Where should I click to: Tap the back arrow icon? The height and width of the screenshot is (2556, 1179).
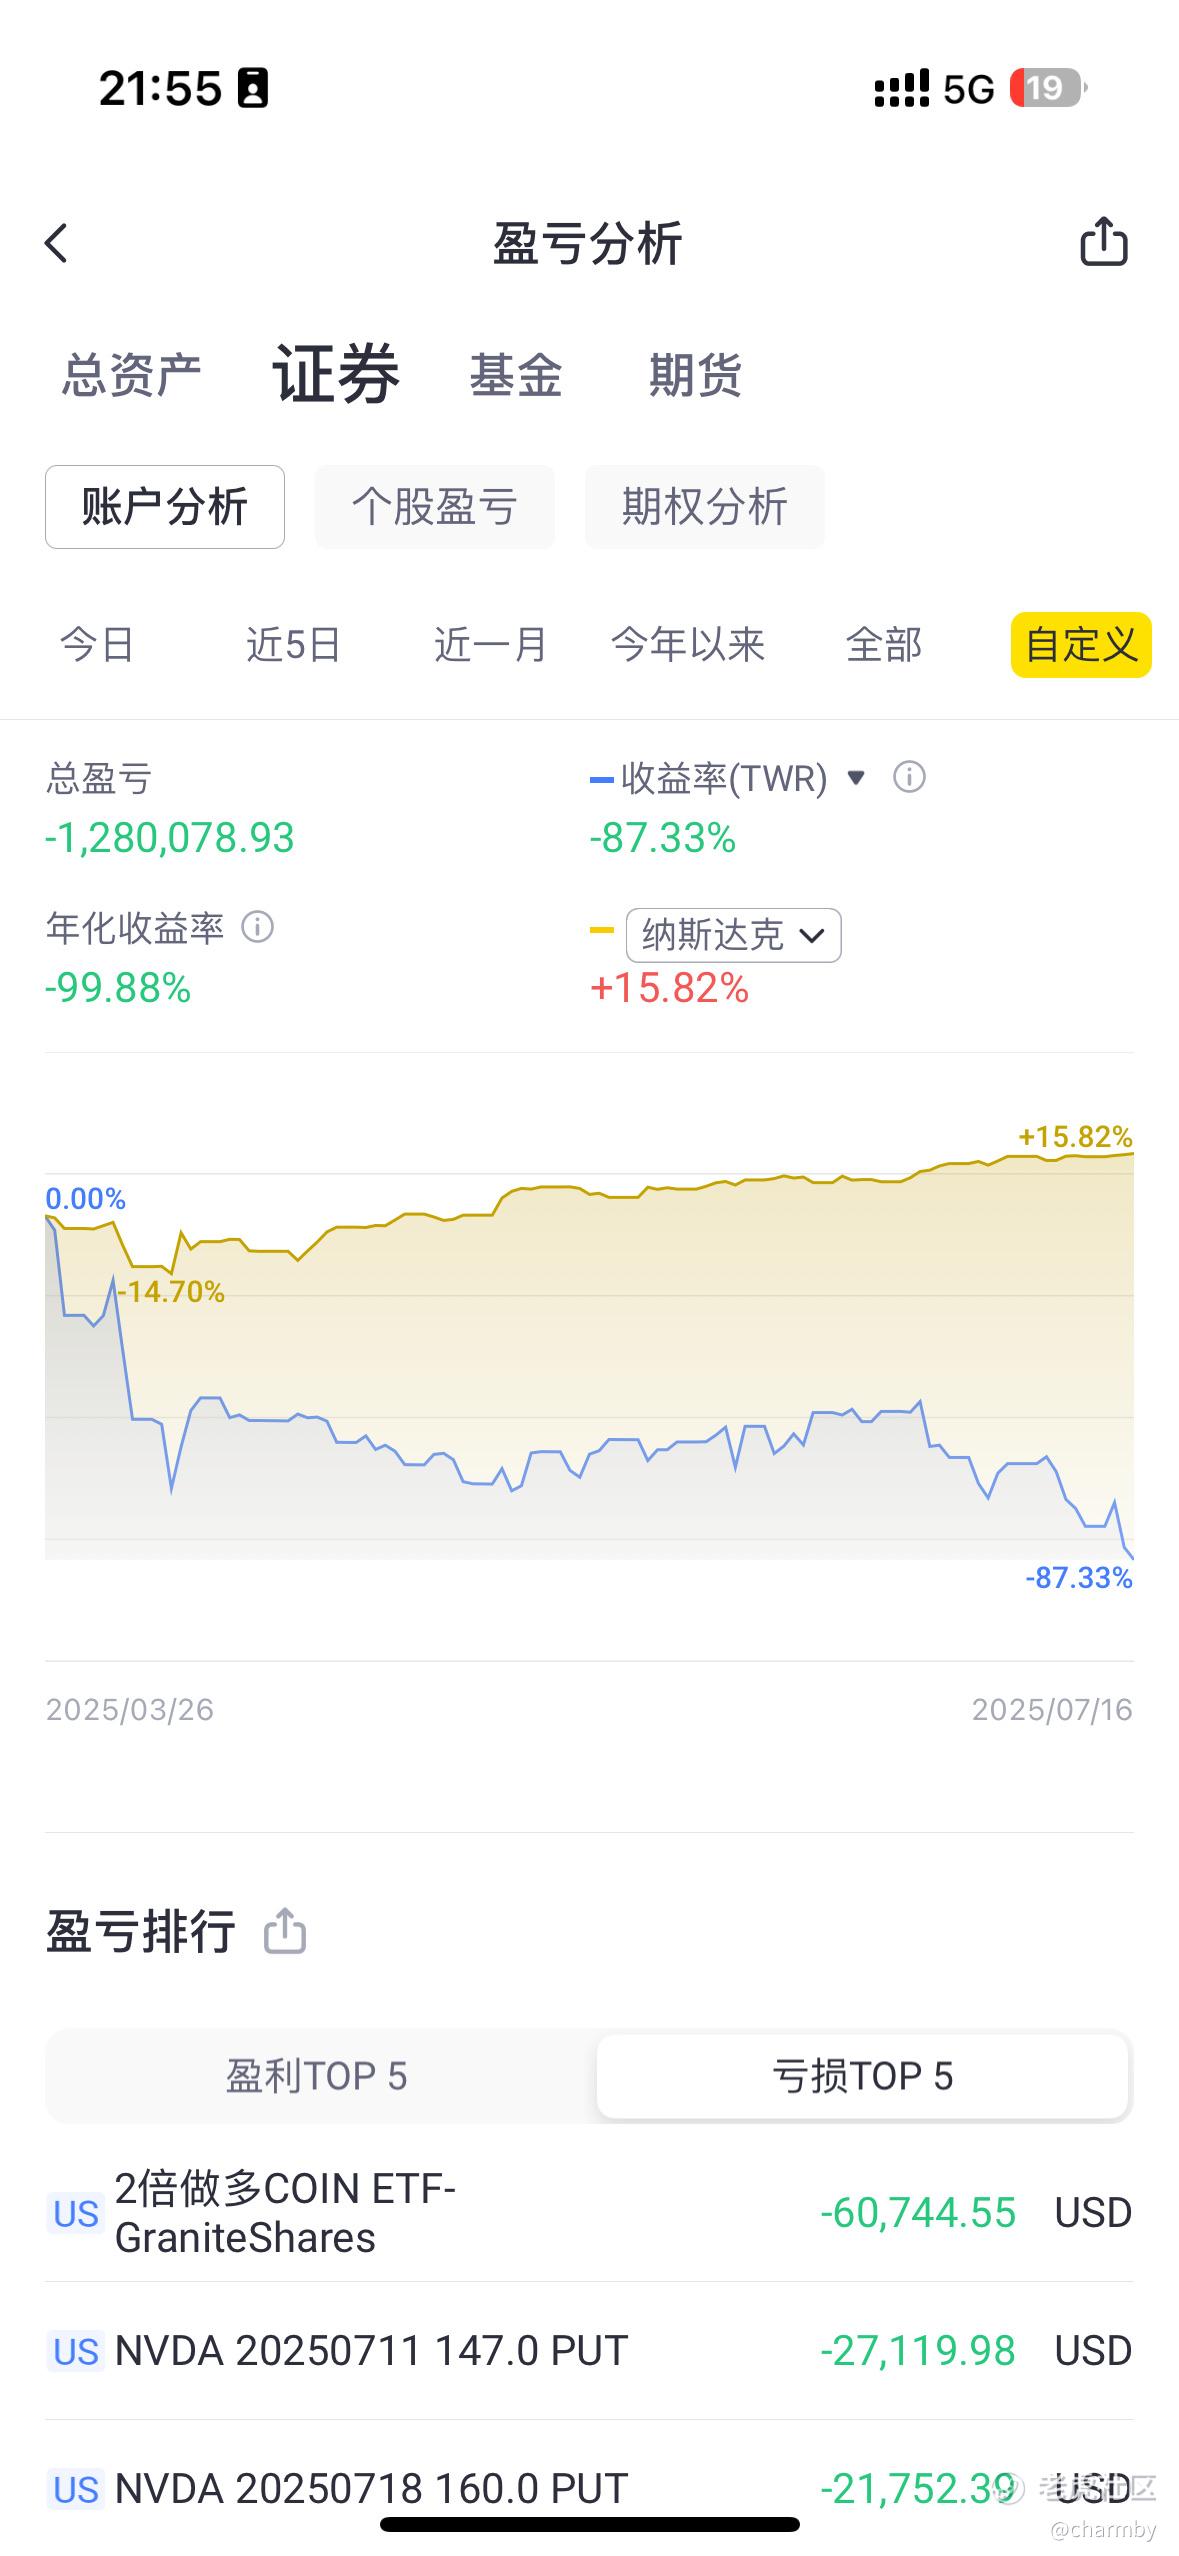(57, 243)
